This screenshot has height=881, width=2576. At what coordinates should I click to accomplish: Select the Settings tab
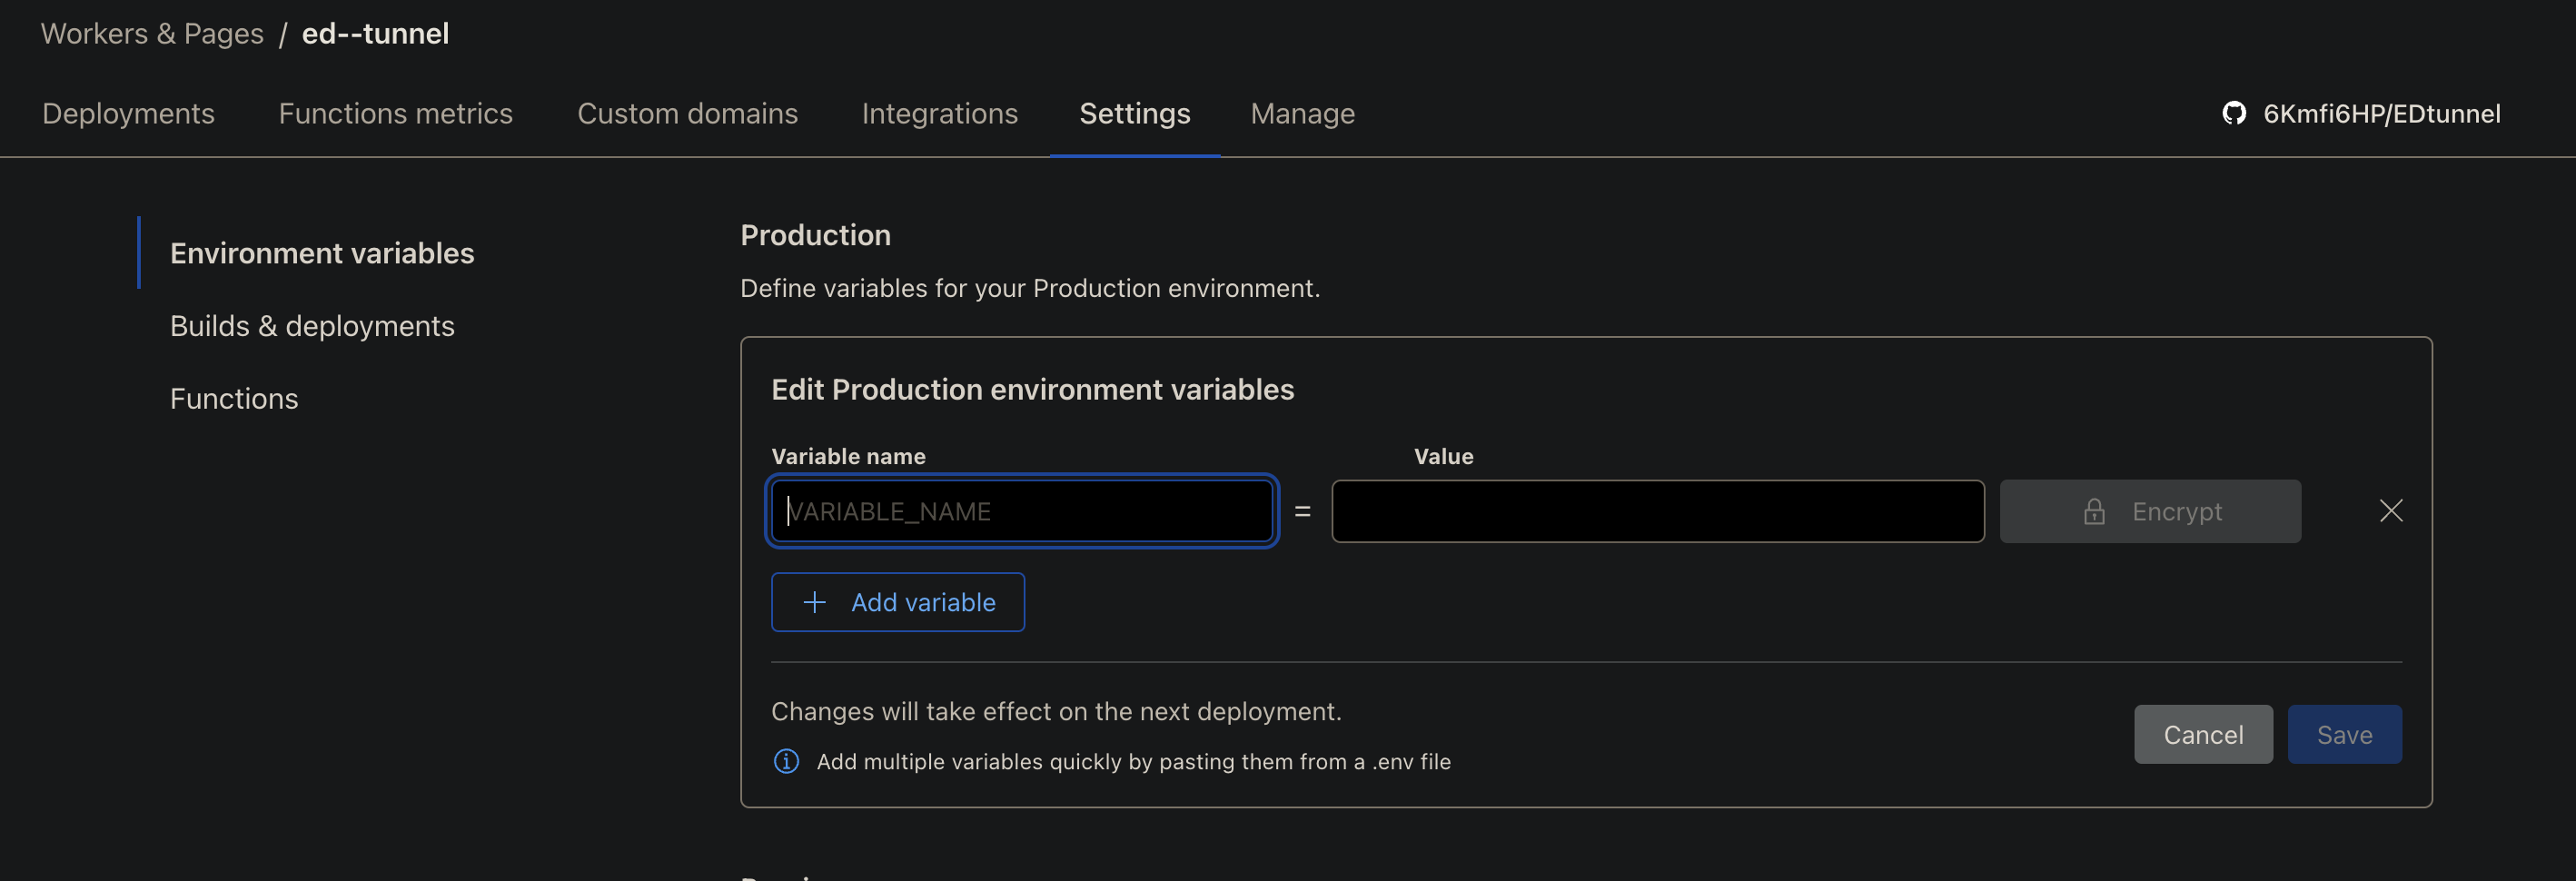click(x=1134, y=114)
